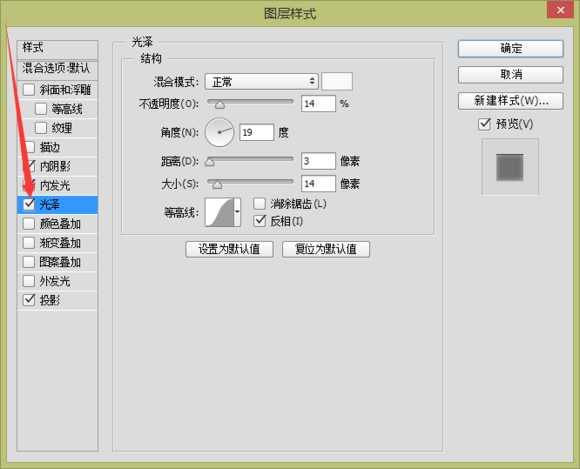Viewport: 580px width, 469px height.
Task: Focus the distance field showing 3
Action: (x=318, y=161)
